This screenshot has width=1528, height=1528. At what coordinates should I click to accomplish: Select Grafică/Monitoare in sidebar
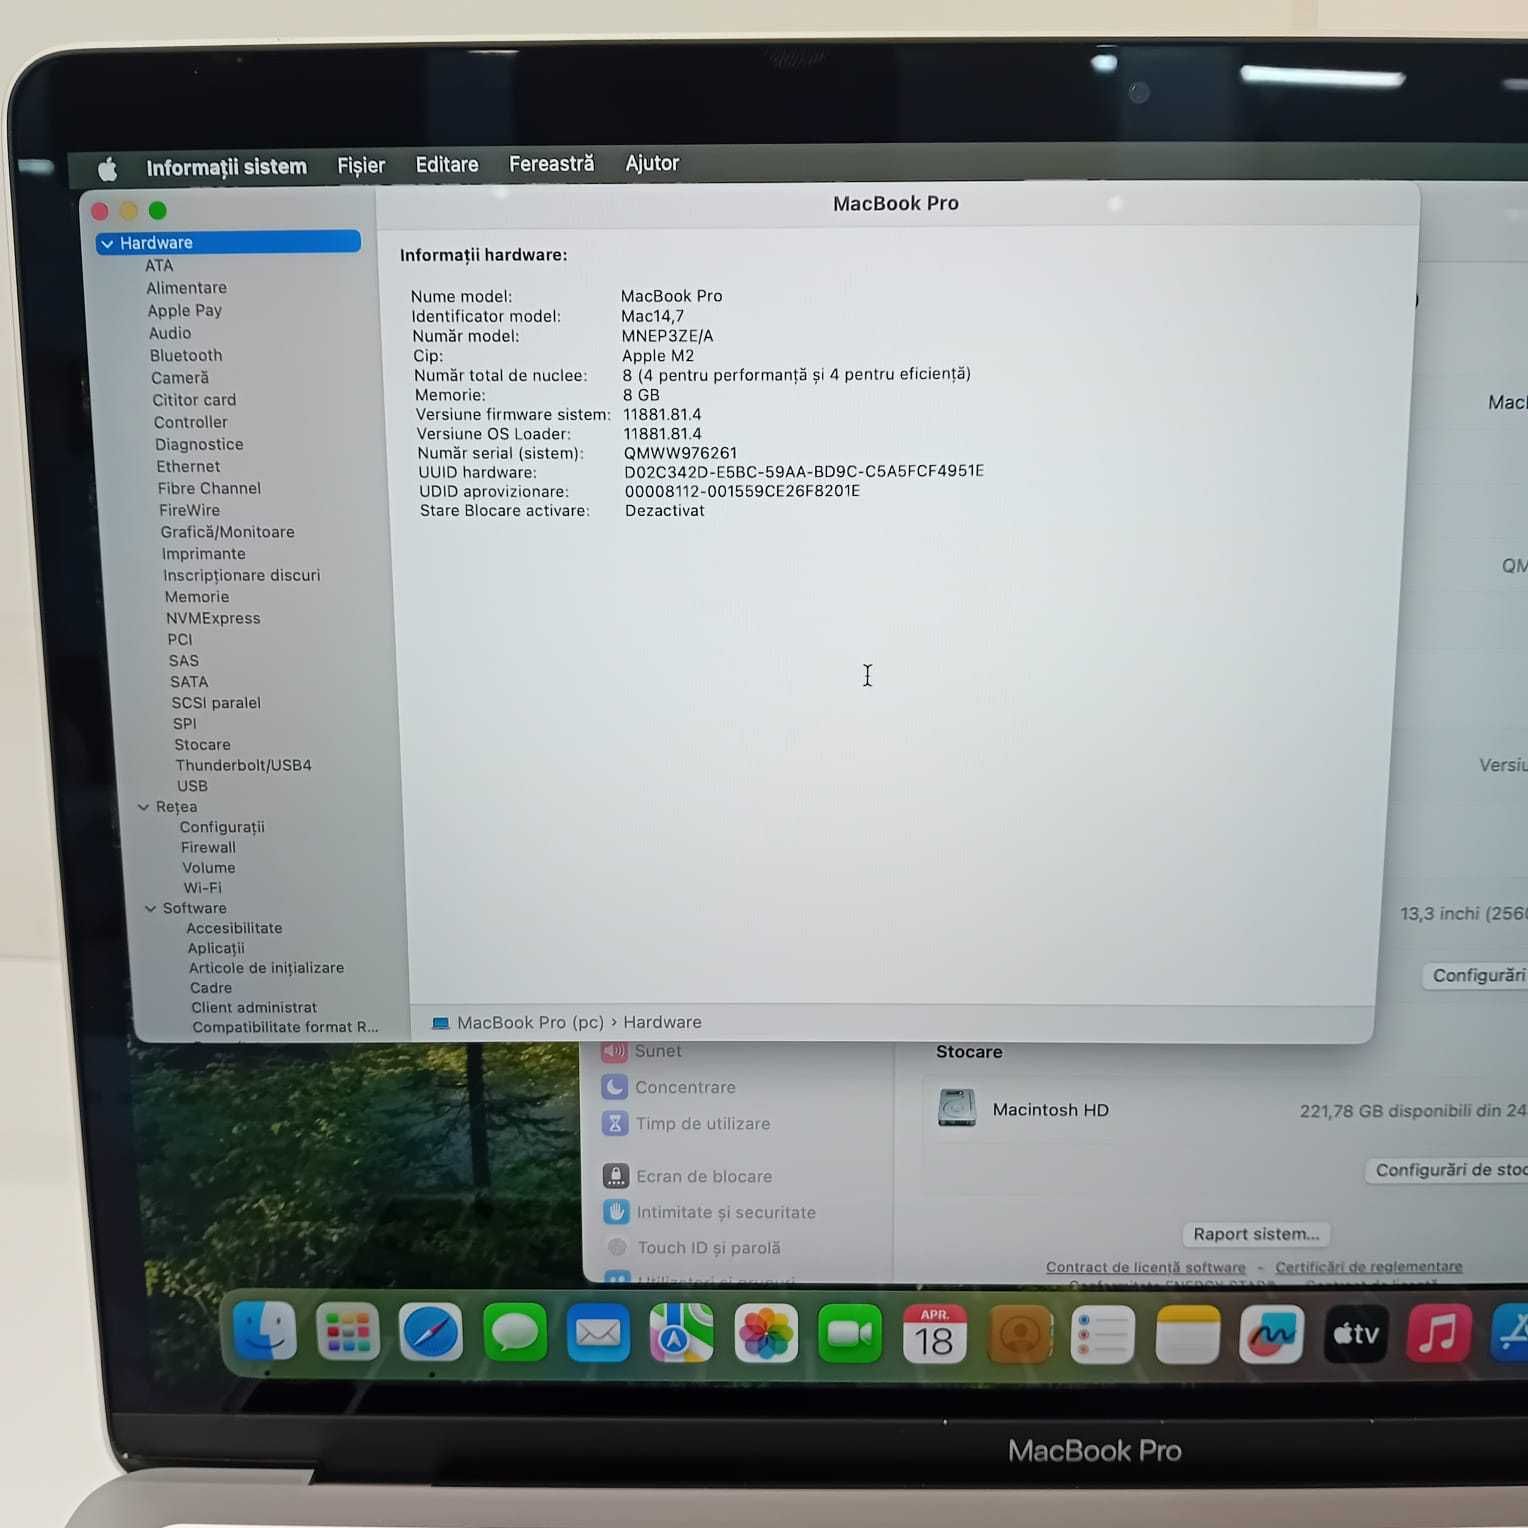[227, 532]
